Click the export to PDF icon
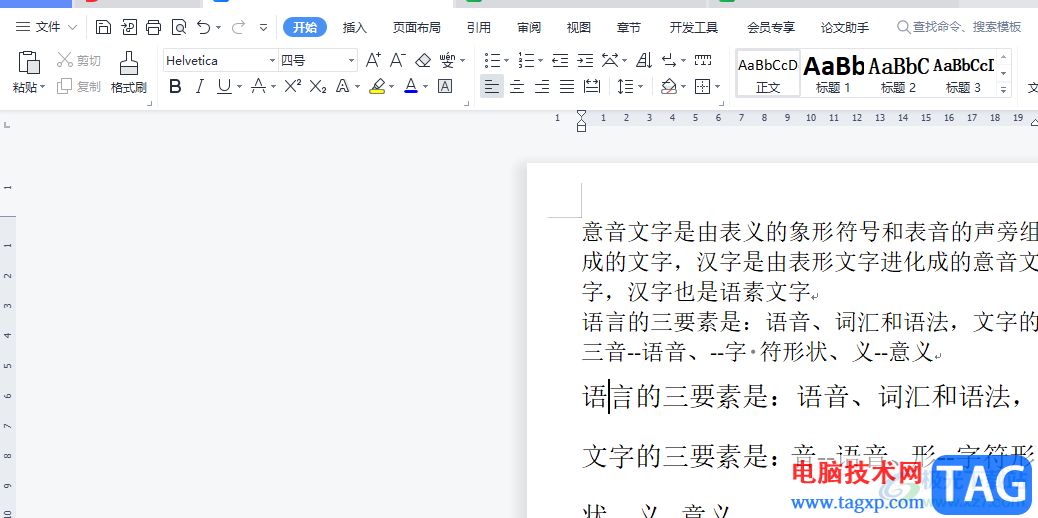Viewport: 1038px width, 518px height. click(x=128, y=27)
